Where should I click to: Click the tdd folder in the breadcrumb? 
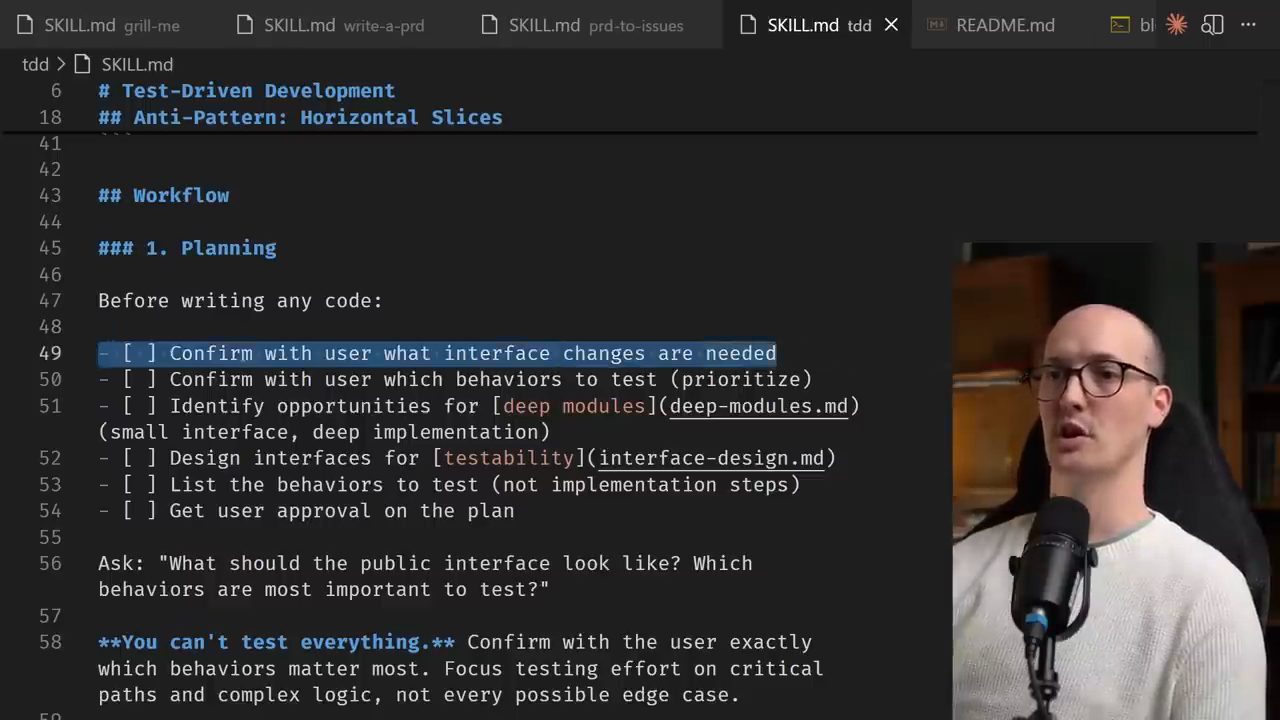(x=35, y=64)
